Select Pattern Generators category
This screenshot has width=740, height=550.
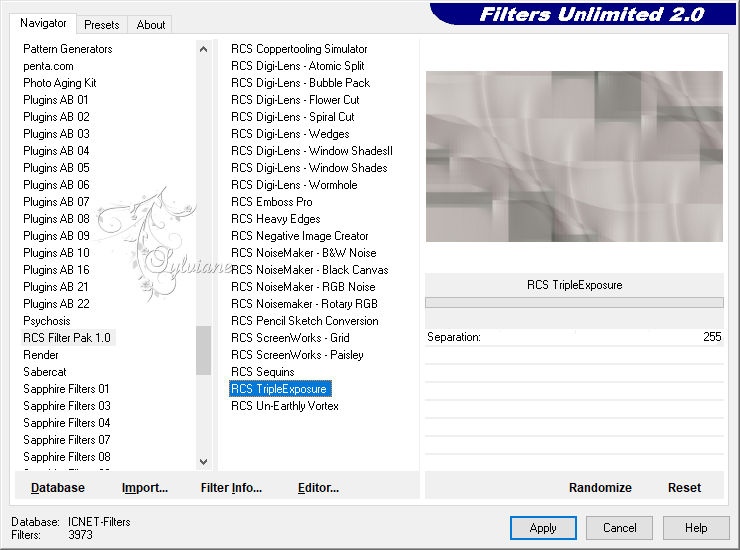point(67,49)
